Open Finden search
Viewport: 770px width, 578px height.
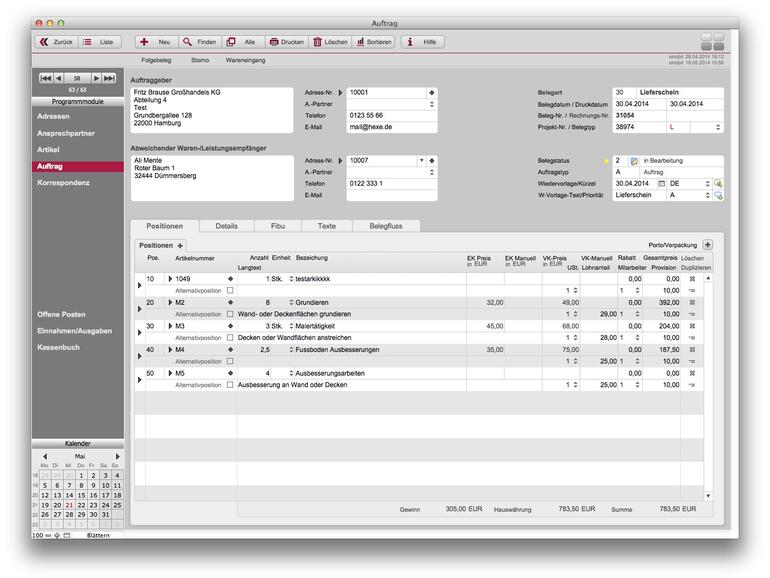pos(200,42)
